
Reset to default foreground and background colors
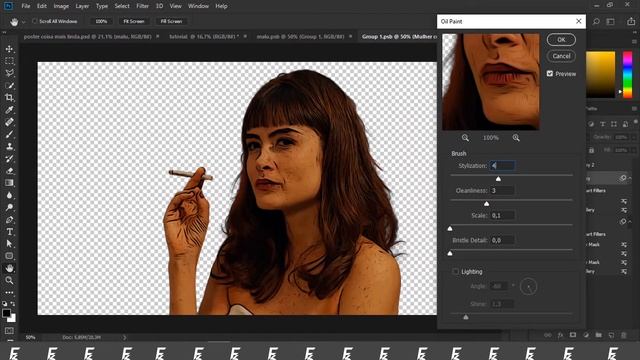pos(4,304)
